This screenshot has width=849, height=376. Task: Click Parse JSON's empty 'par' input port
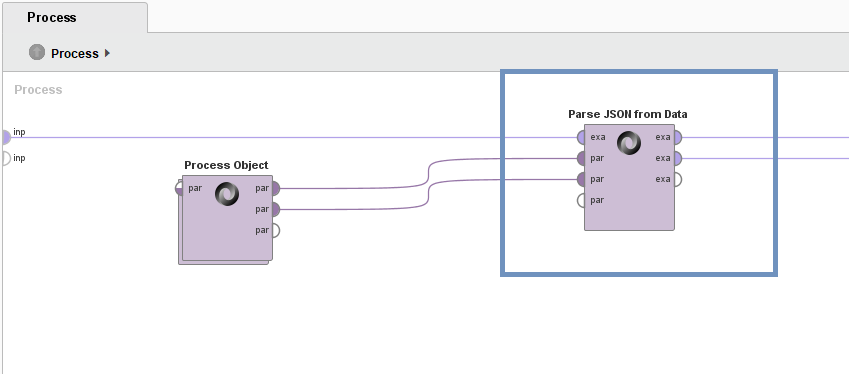coord(582,200)
